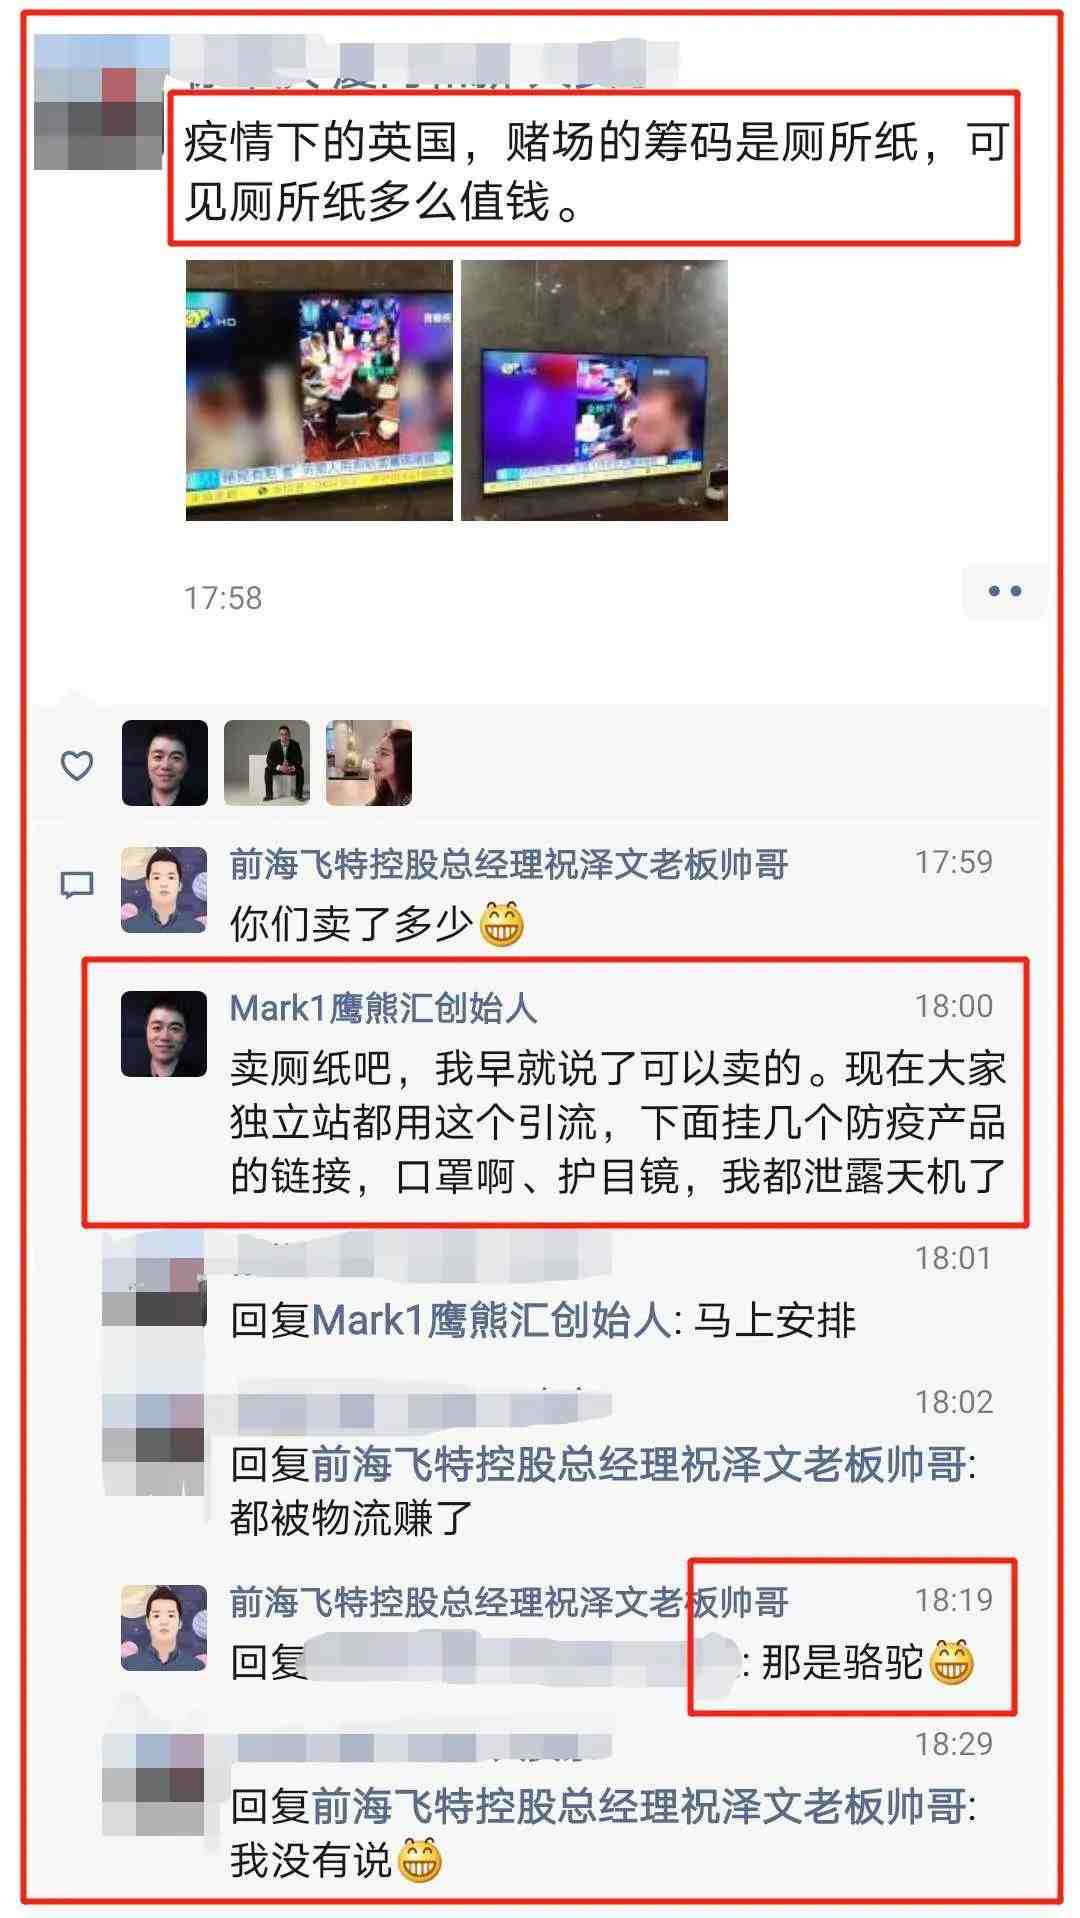Open the left TV photo thumbnail
The image size is (1080, 1918).
tap(319, 390)
